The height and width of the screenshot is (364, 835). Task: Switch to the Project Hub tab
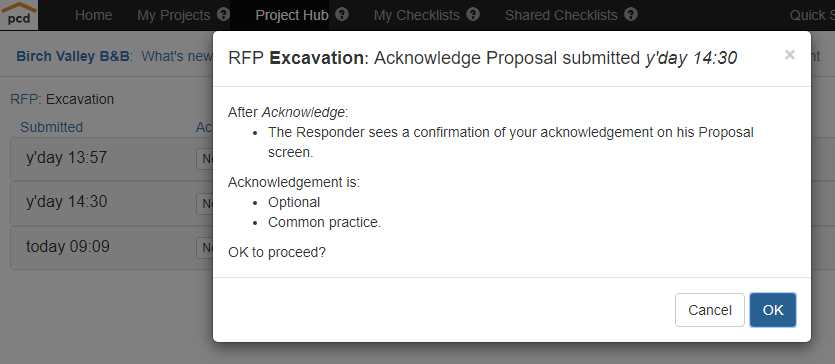click(292, 15)
